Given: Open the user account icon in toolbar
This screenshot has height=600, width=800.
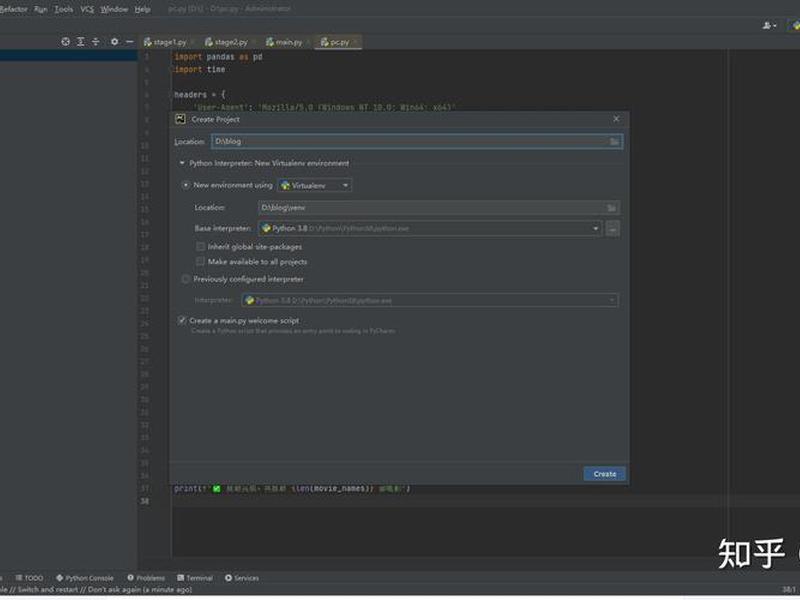Looking at the screenshot, I should pyautogui.click(x=769, y=26).
